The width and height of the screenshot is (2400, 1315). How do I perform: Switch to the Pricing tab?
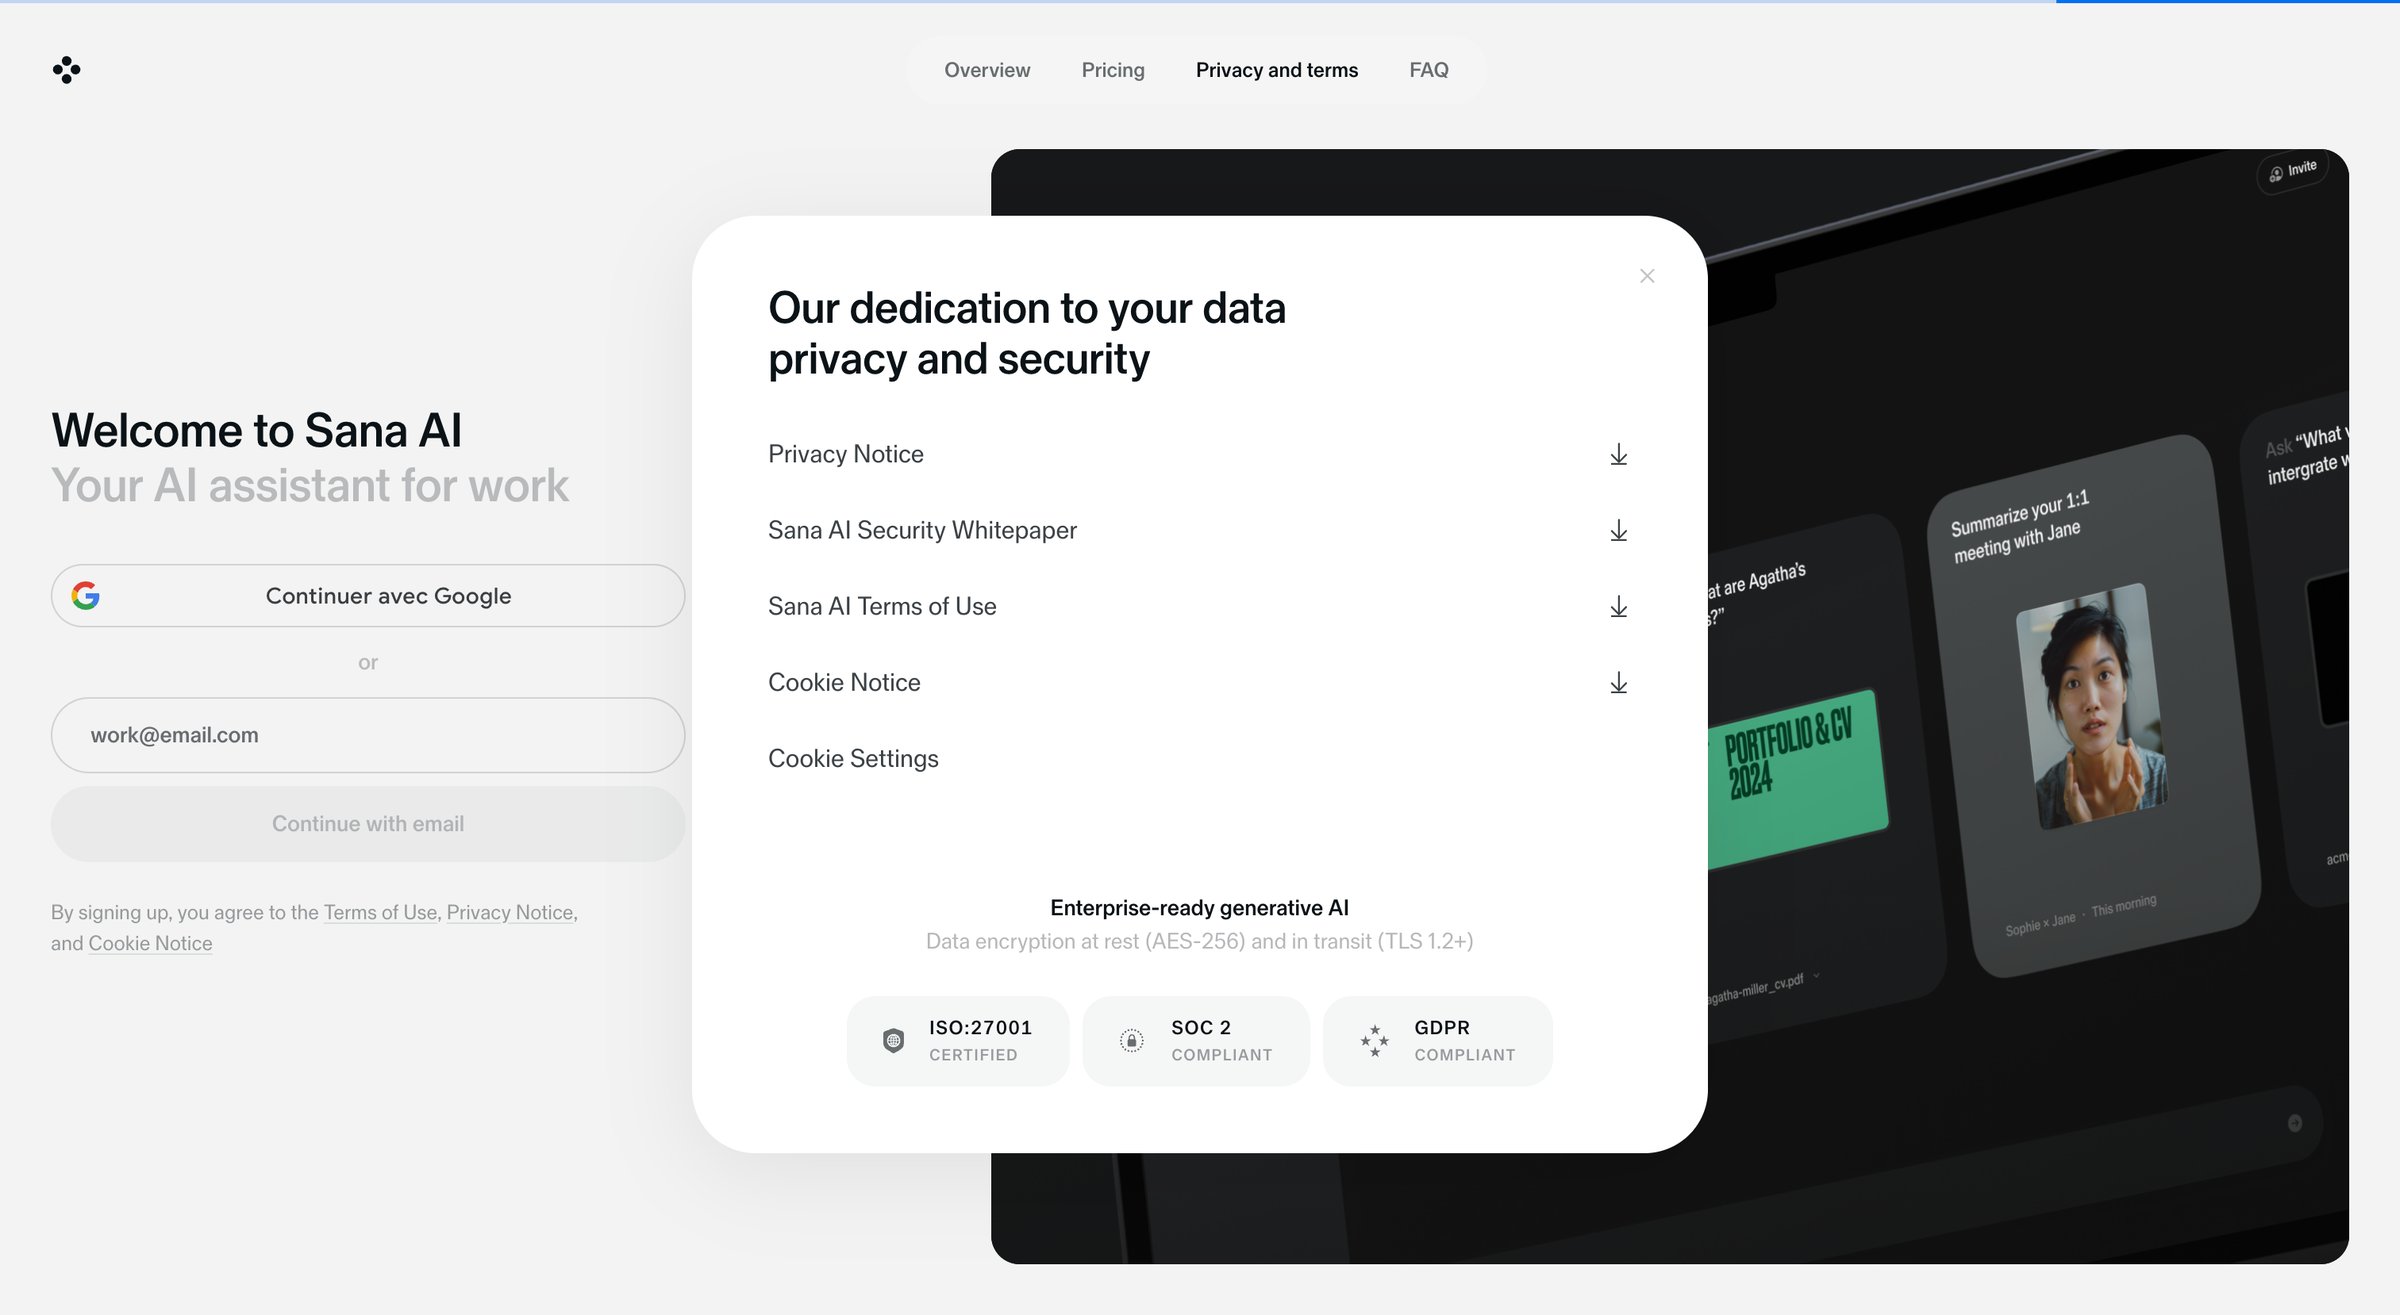pos(1113,70)
